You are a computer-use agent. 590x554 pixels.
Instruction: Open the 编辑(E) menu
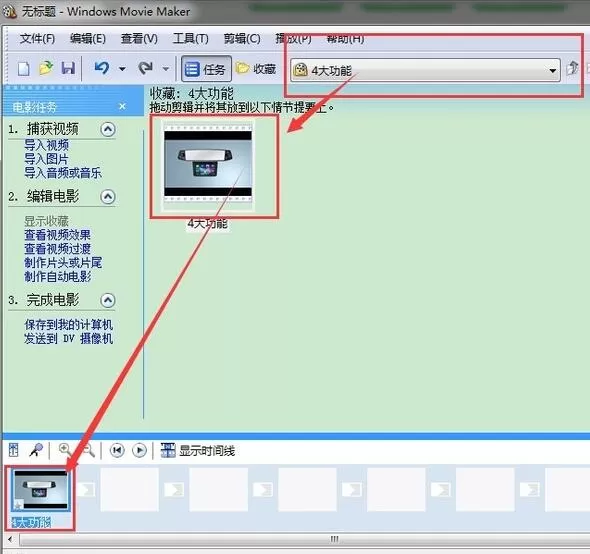tap(88, 38)
